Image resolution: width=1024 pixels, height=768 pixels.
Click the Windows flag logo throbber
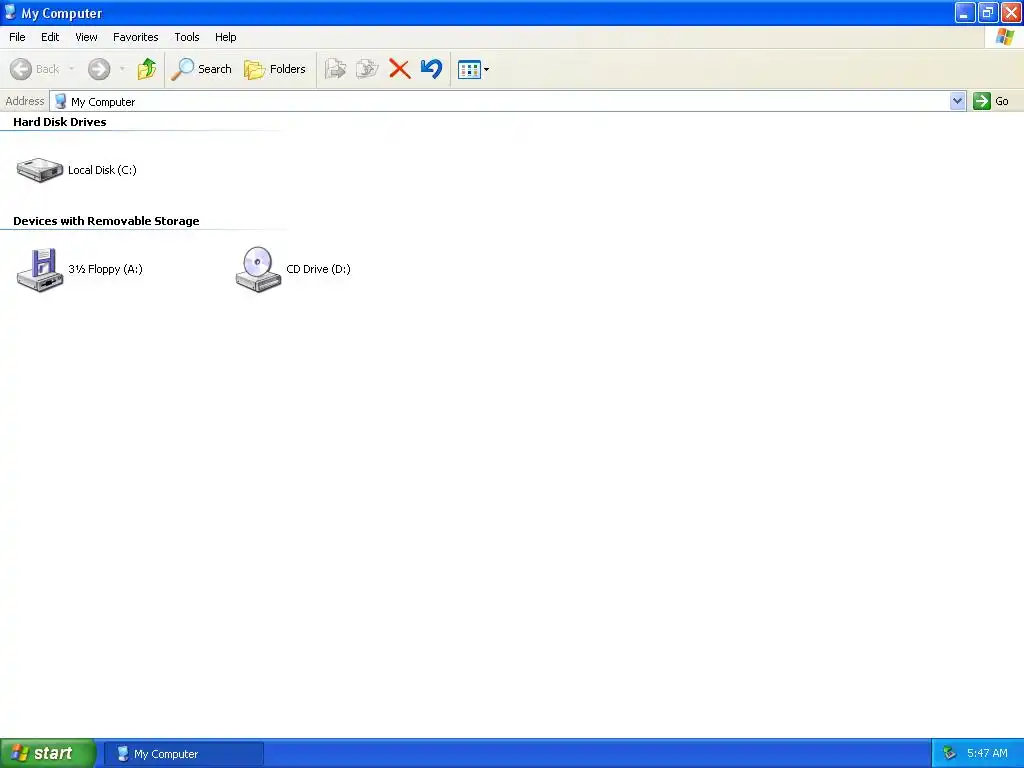click(1004, 37)
